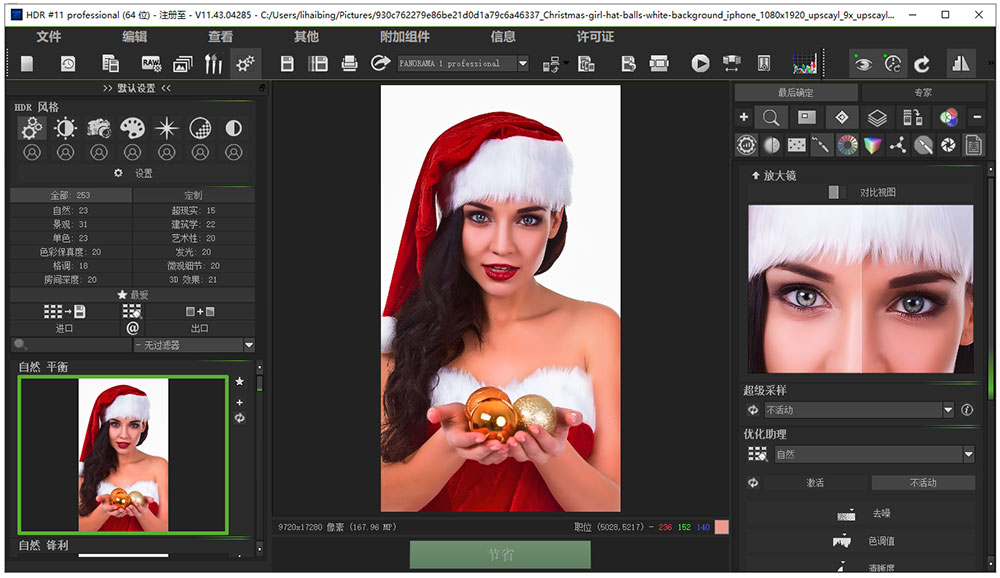Open the 文件 menu
The height and width of the screenshot is (578, 1000).
(48, 36)
